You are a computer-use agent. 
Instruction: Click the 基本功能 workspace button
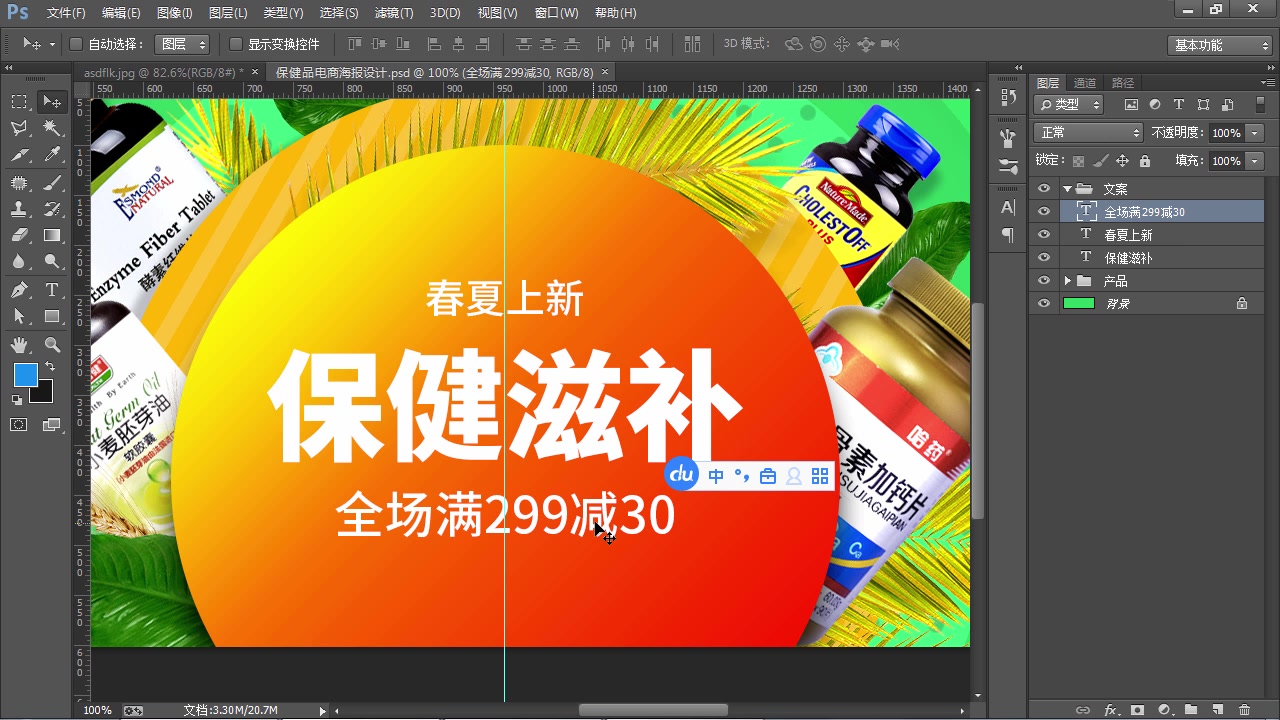(x=1218, y=44)
